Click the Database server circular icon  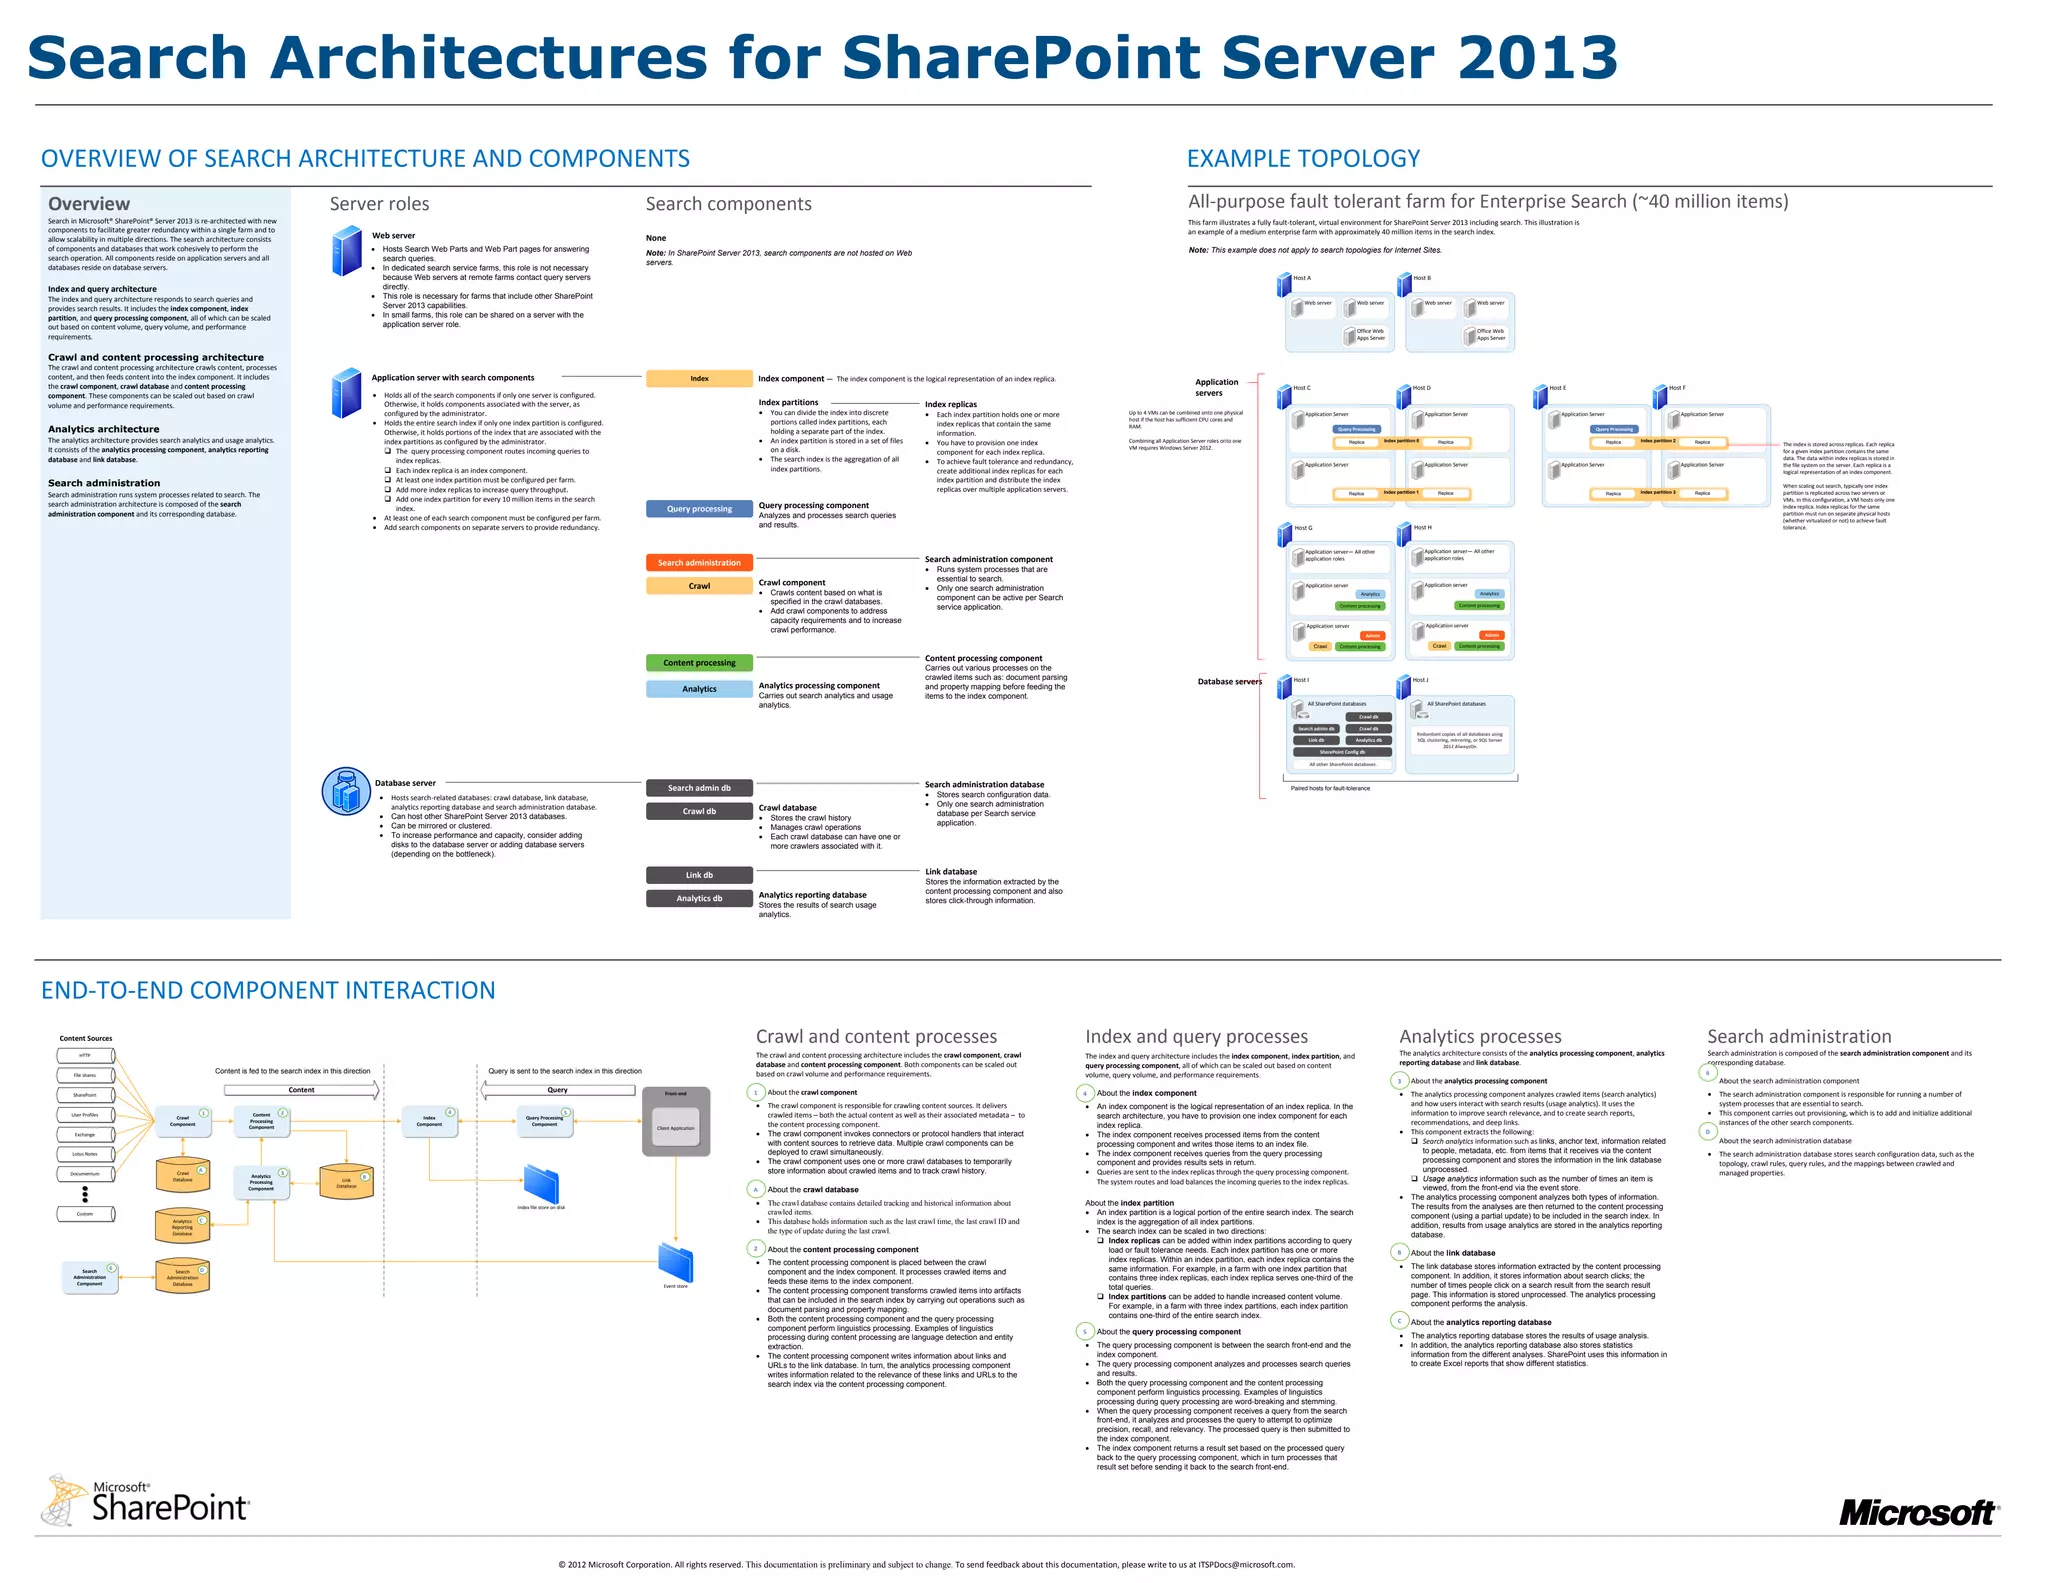pos(346,791)
